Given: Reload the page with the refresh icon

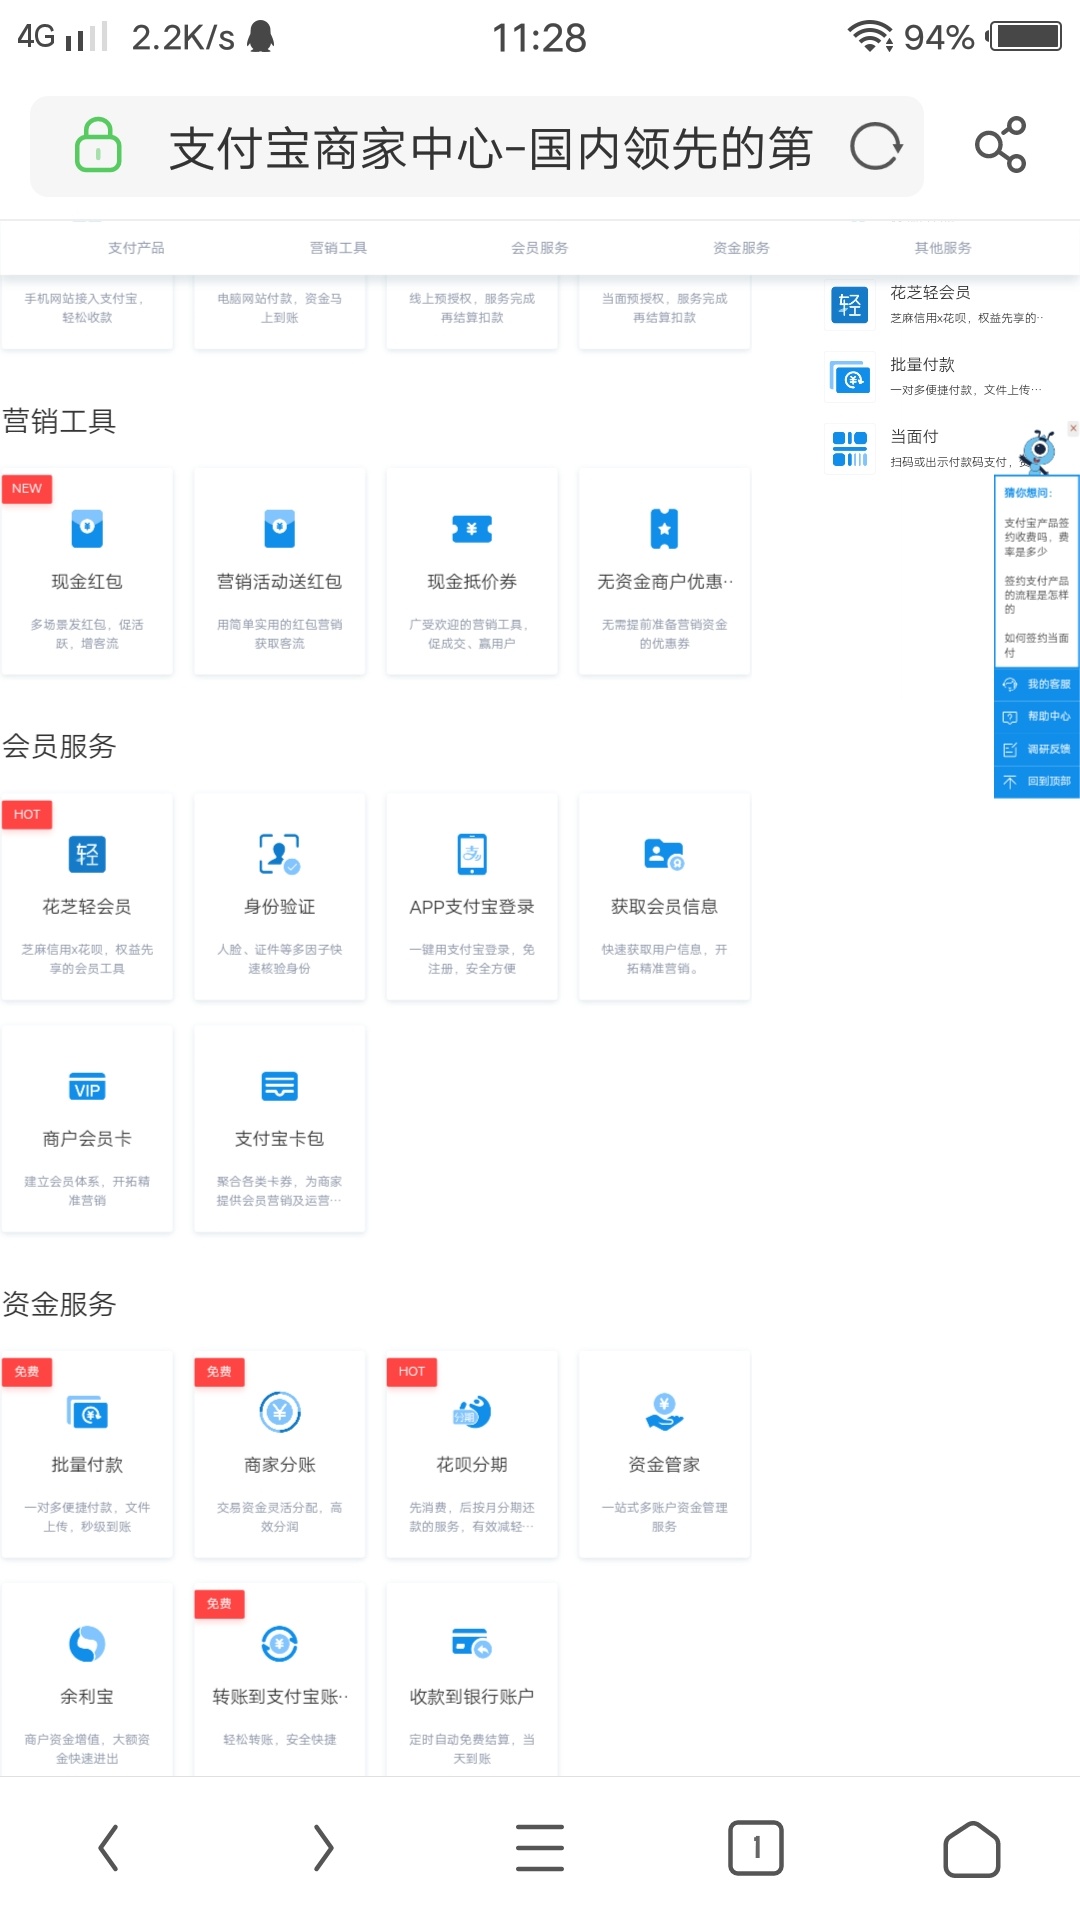Looking at the screenshot, I should click(x=876, y=146).
